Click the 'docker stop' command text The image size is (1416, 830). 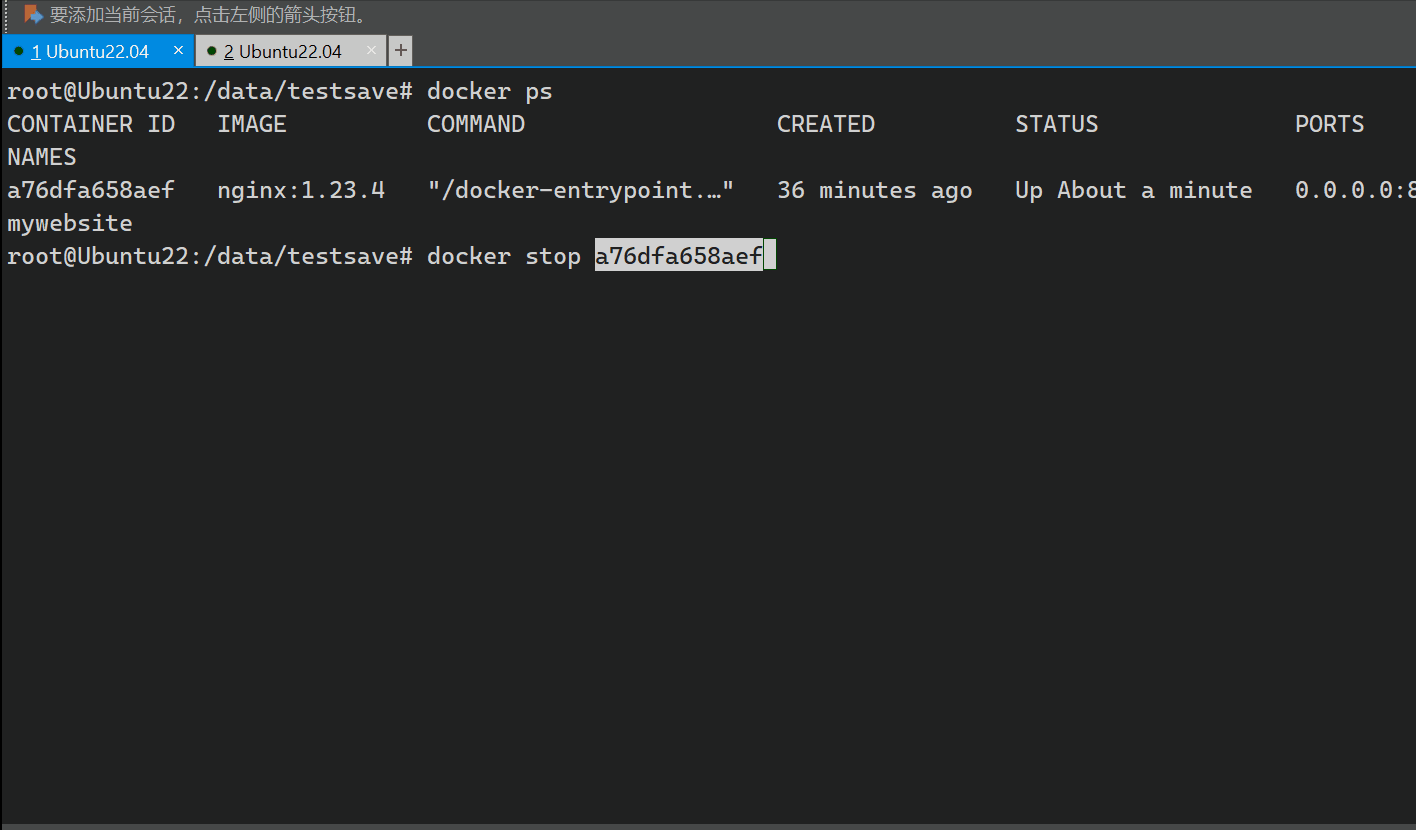click(x=504, y=256)
